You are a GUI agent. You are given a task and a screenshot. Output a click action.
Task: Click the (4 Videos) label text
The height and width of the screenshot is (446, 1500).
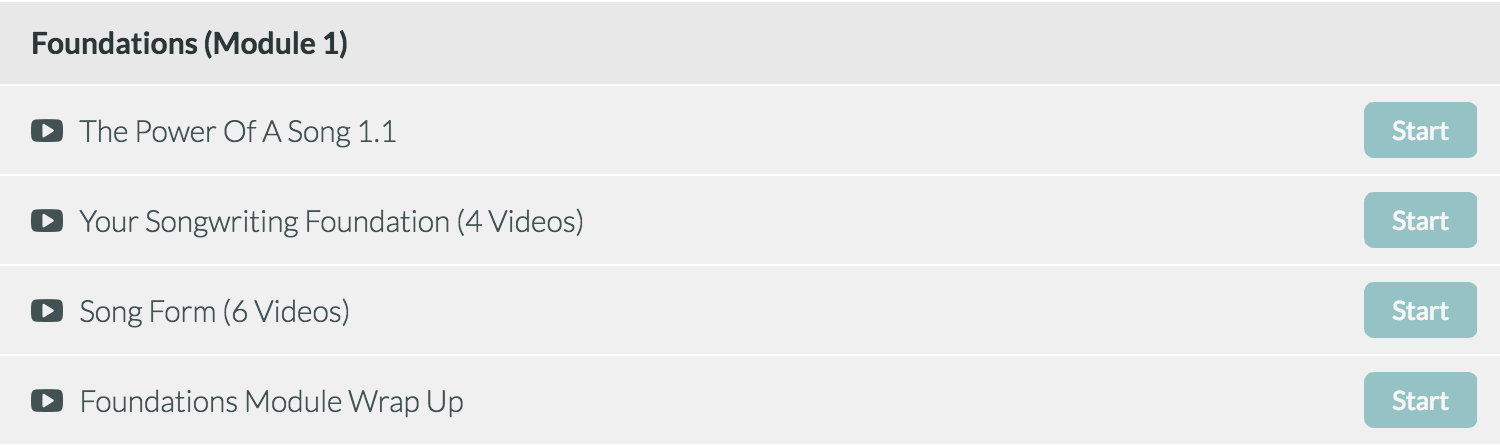pyautogui.click(x=520, y=221)
